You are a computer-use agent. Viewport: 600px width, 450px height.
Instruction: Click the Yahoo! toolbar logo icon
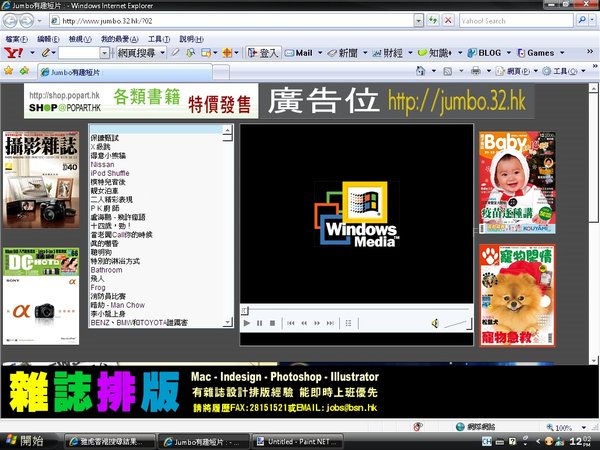(x=11, y=52)
